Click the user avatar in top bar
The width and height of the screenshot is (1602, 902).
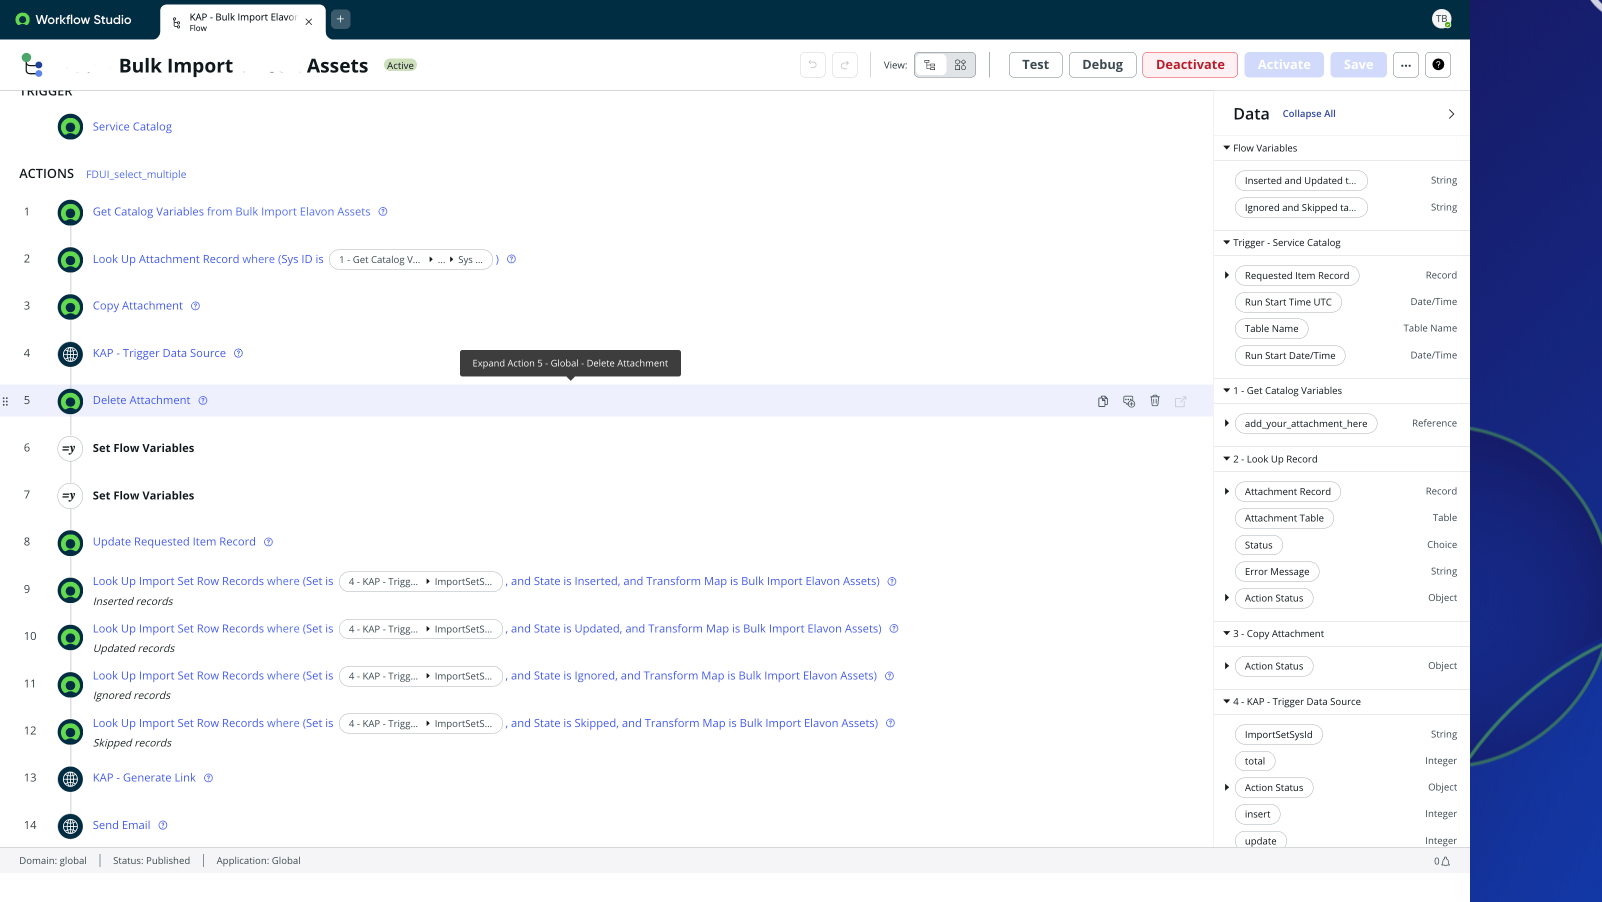click(1441, 19)
